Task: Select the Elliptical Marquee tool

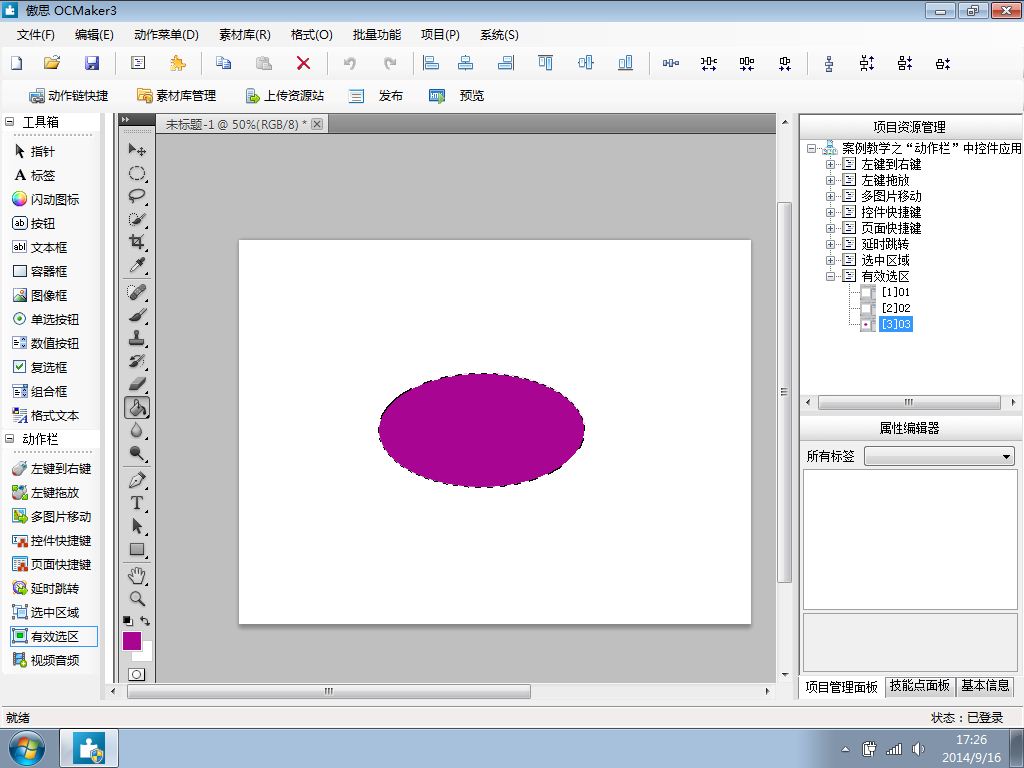Action: [x=136, y=173]
